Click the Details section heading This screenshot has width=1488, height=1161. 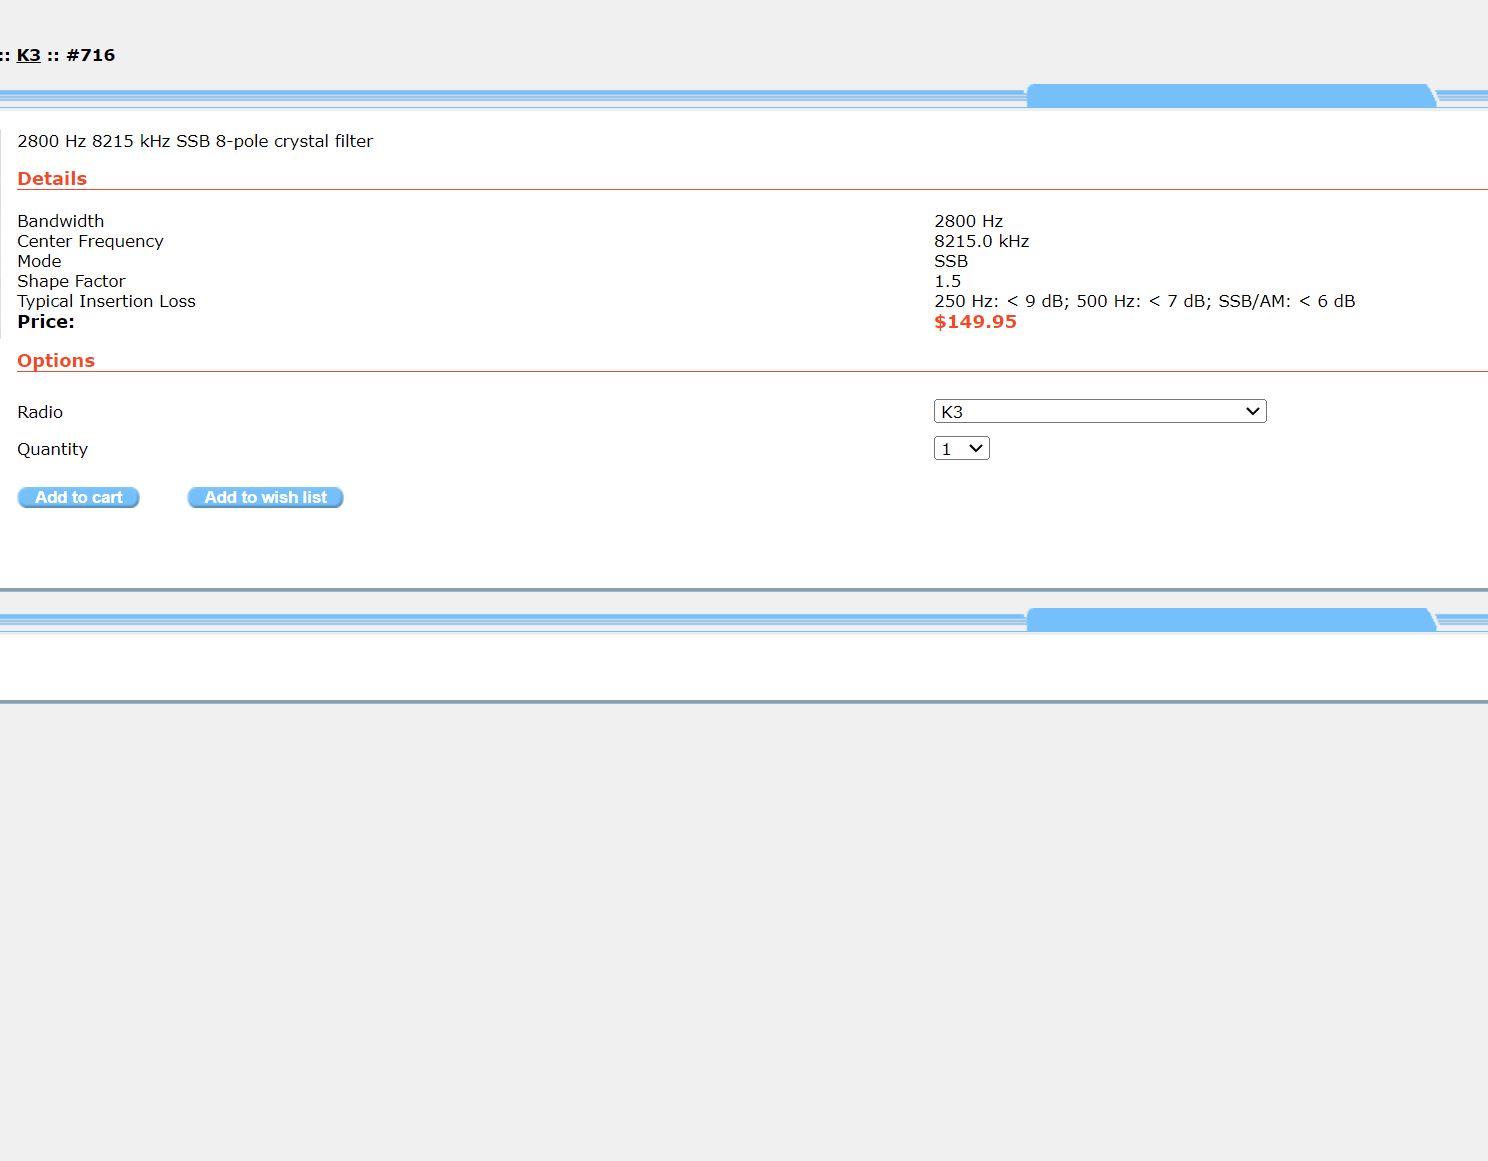[52, 179]
